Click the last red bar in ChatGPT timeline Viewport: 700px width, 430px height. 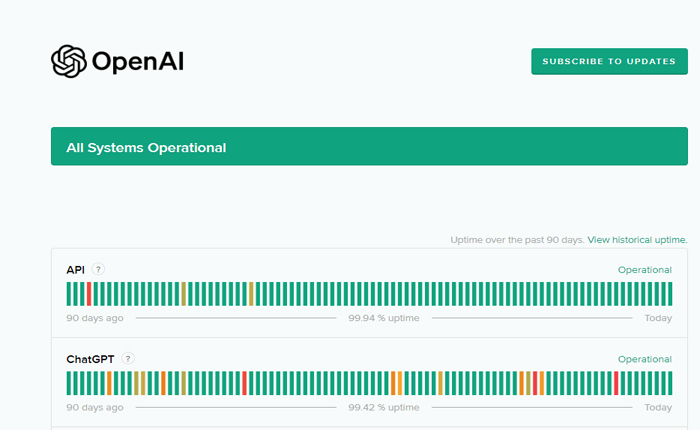point(616,383)
